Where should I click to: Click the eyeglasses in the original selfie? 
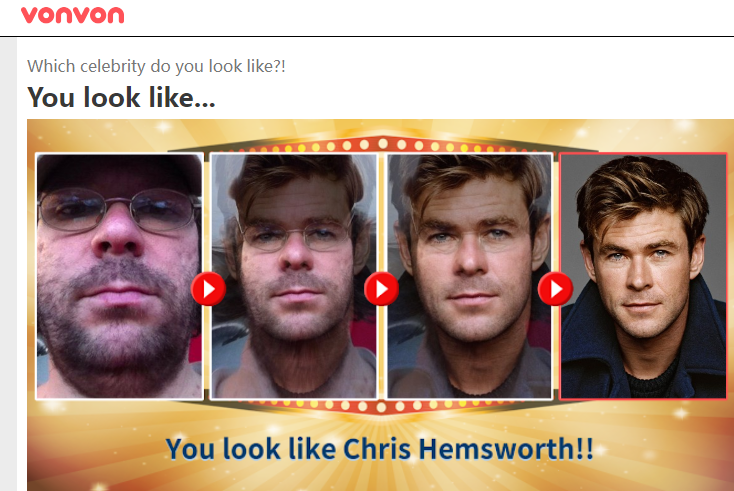(119, 209)
